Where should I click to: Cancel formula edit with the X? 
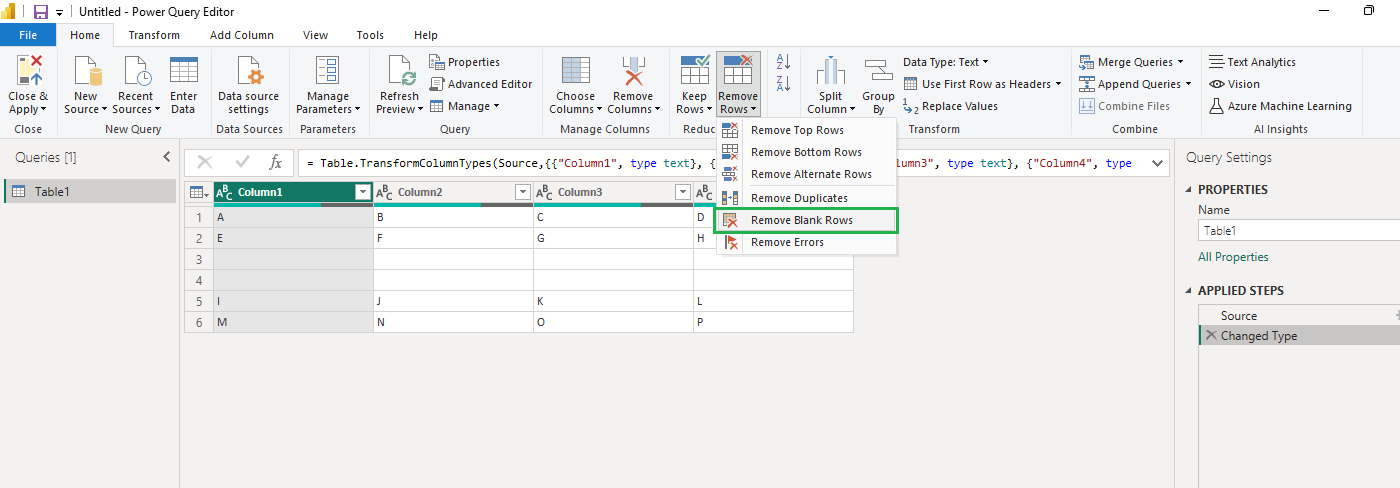point(204,162)
